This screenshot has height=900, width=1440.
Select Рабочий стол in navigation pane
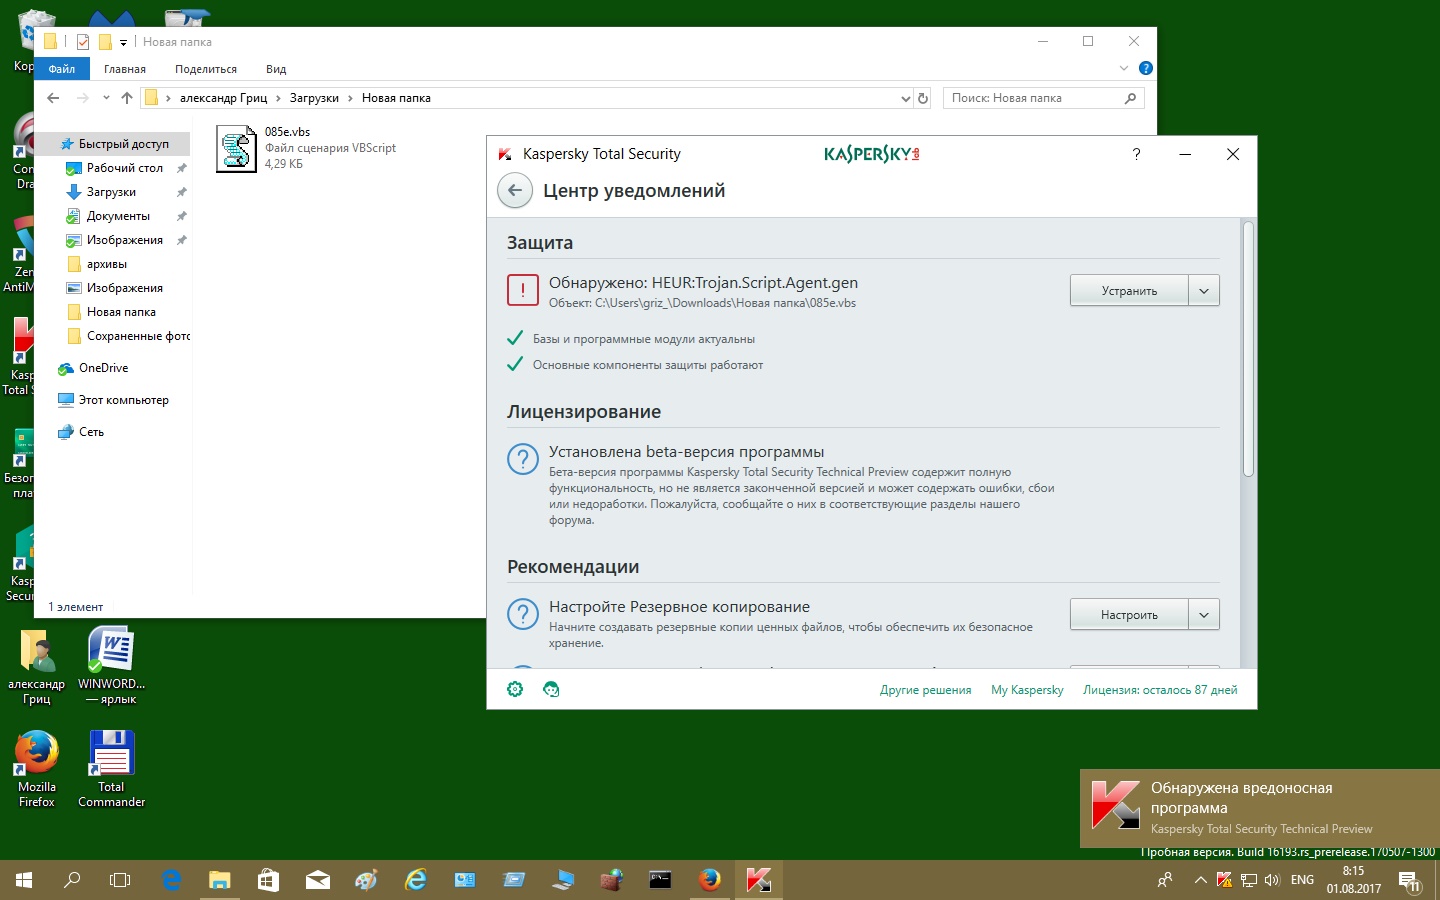(x=124, y=168)
